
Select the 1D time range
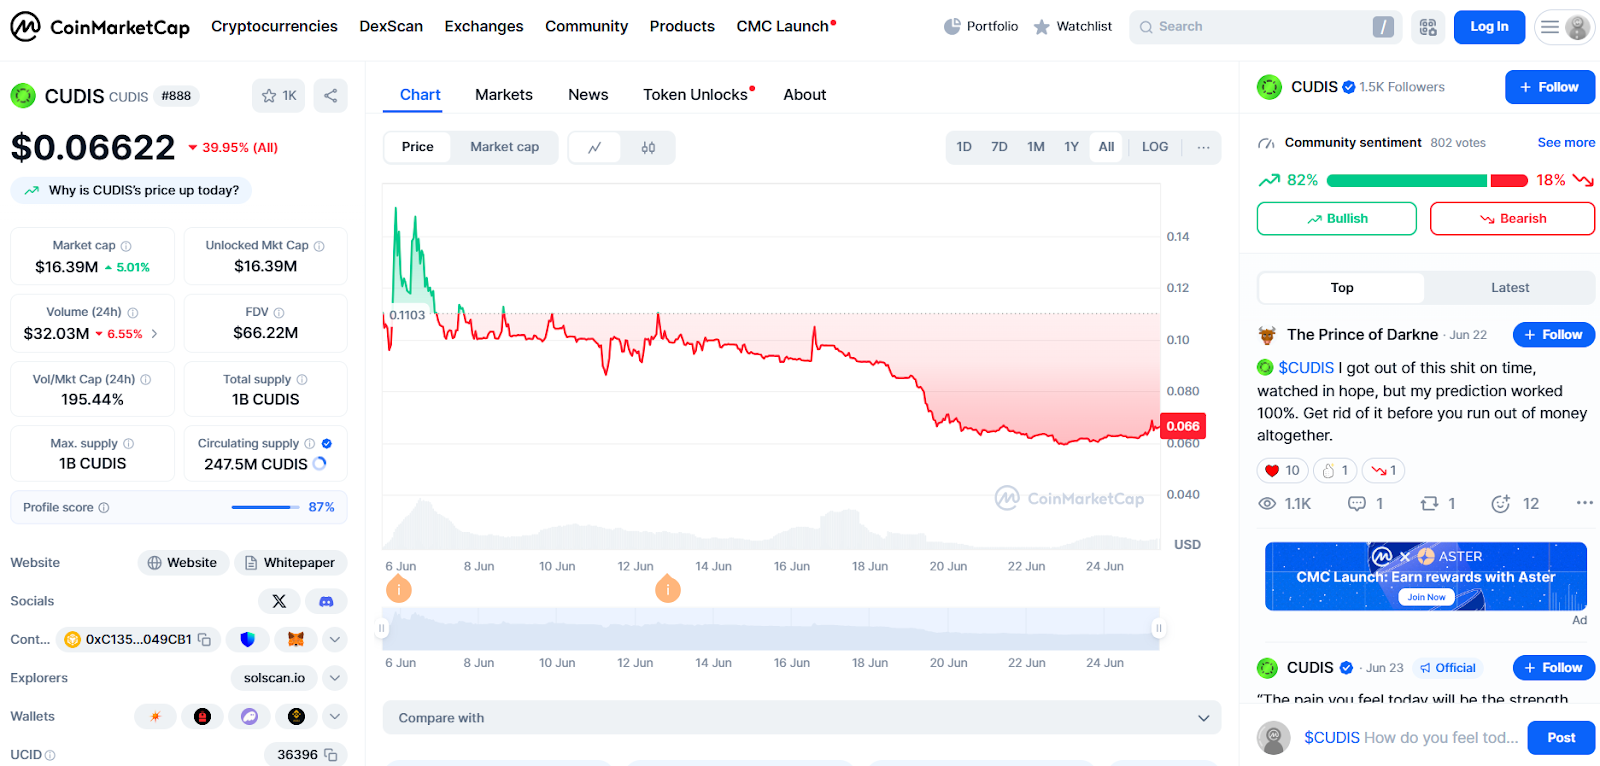[x=964, y=147]
